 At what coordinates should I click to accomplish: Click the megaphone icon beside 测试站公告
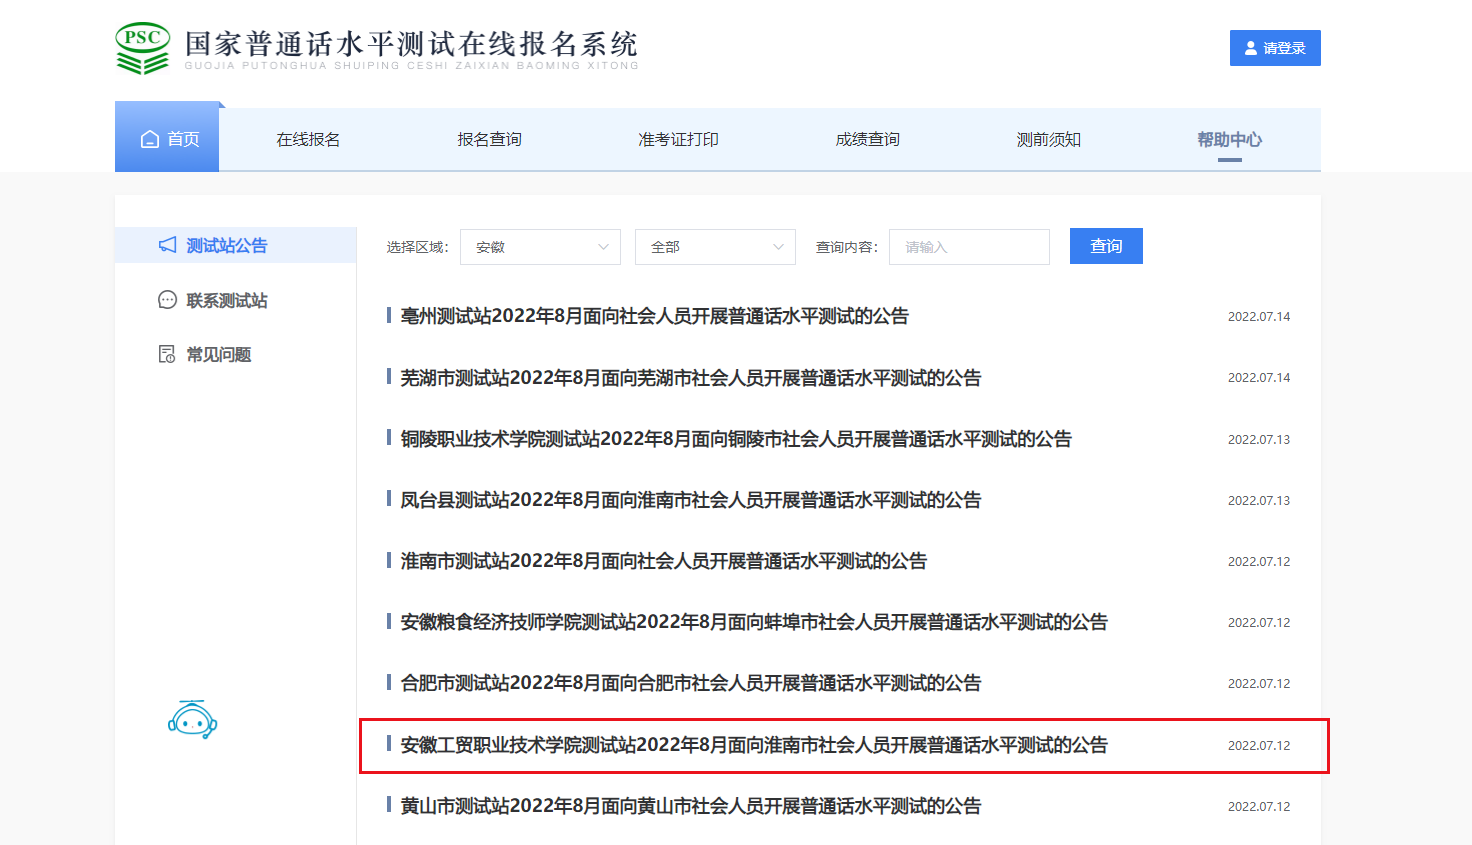click(x=168, y=245)
